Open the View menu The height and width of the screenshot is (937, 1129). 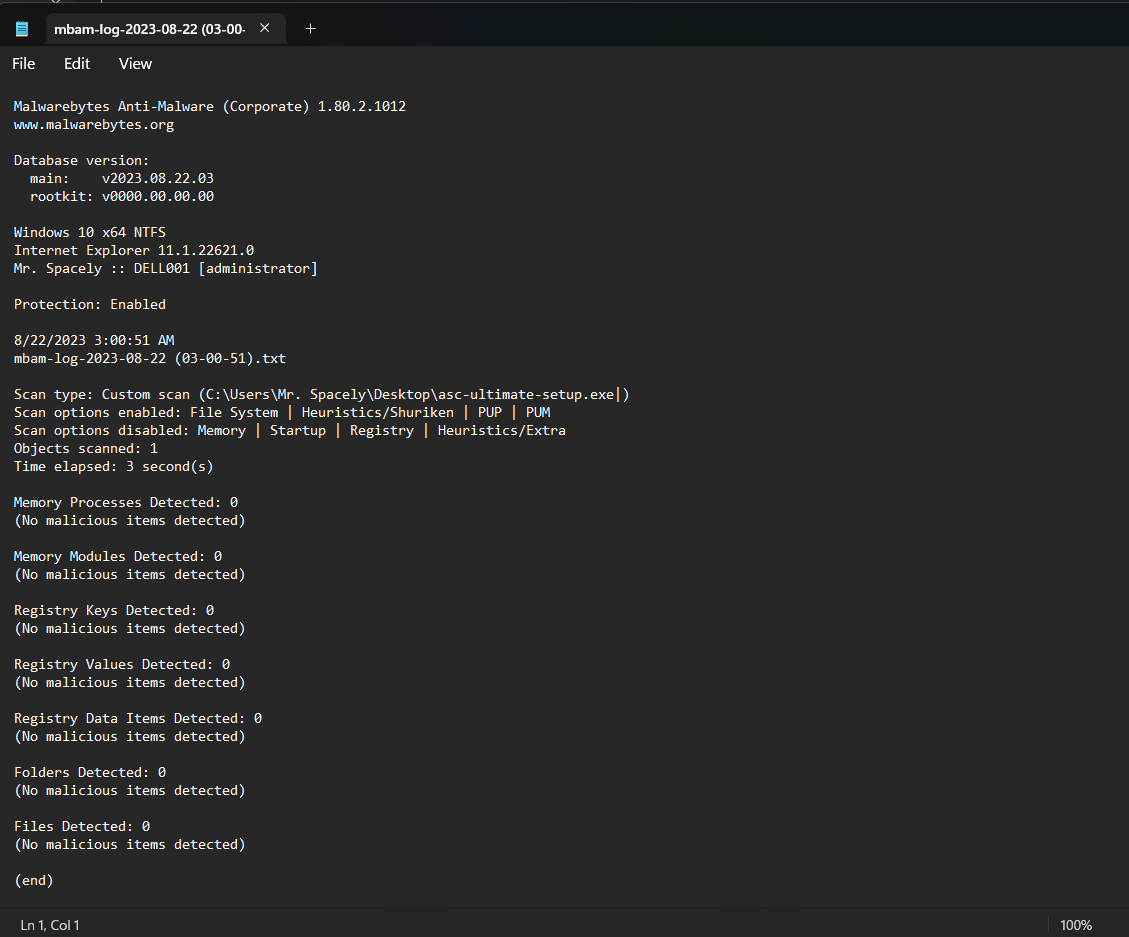(x=135, y=63)
